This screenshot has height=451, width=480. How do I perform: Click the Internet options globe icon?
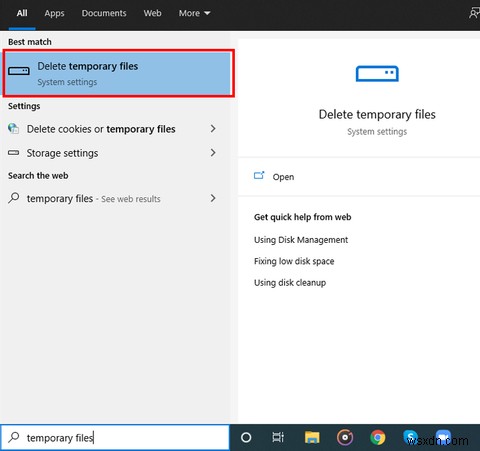coord(13,128)
